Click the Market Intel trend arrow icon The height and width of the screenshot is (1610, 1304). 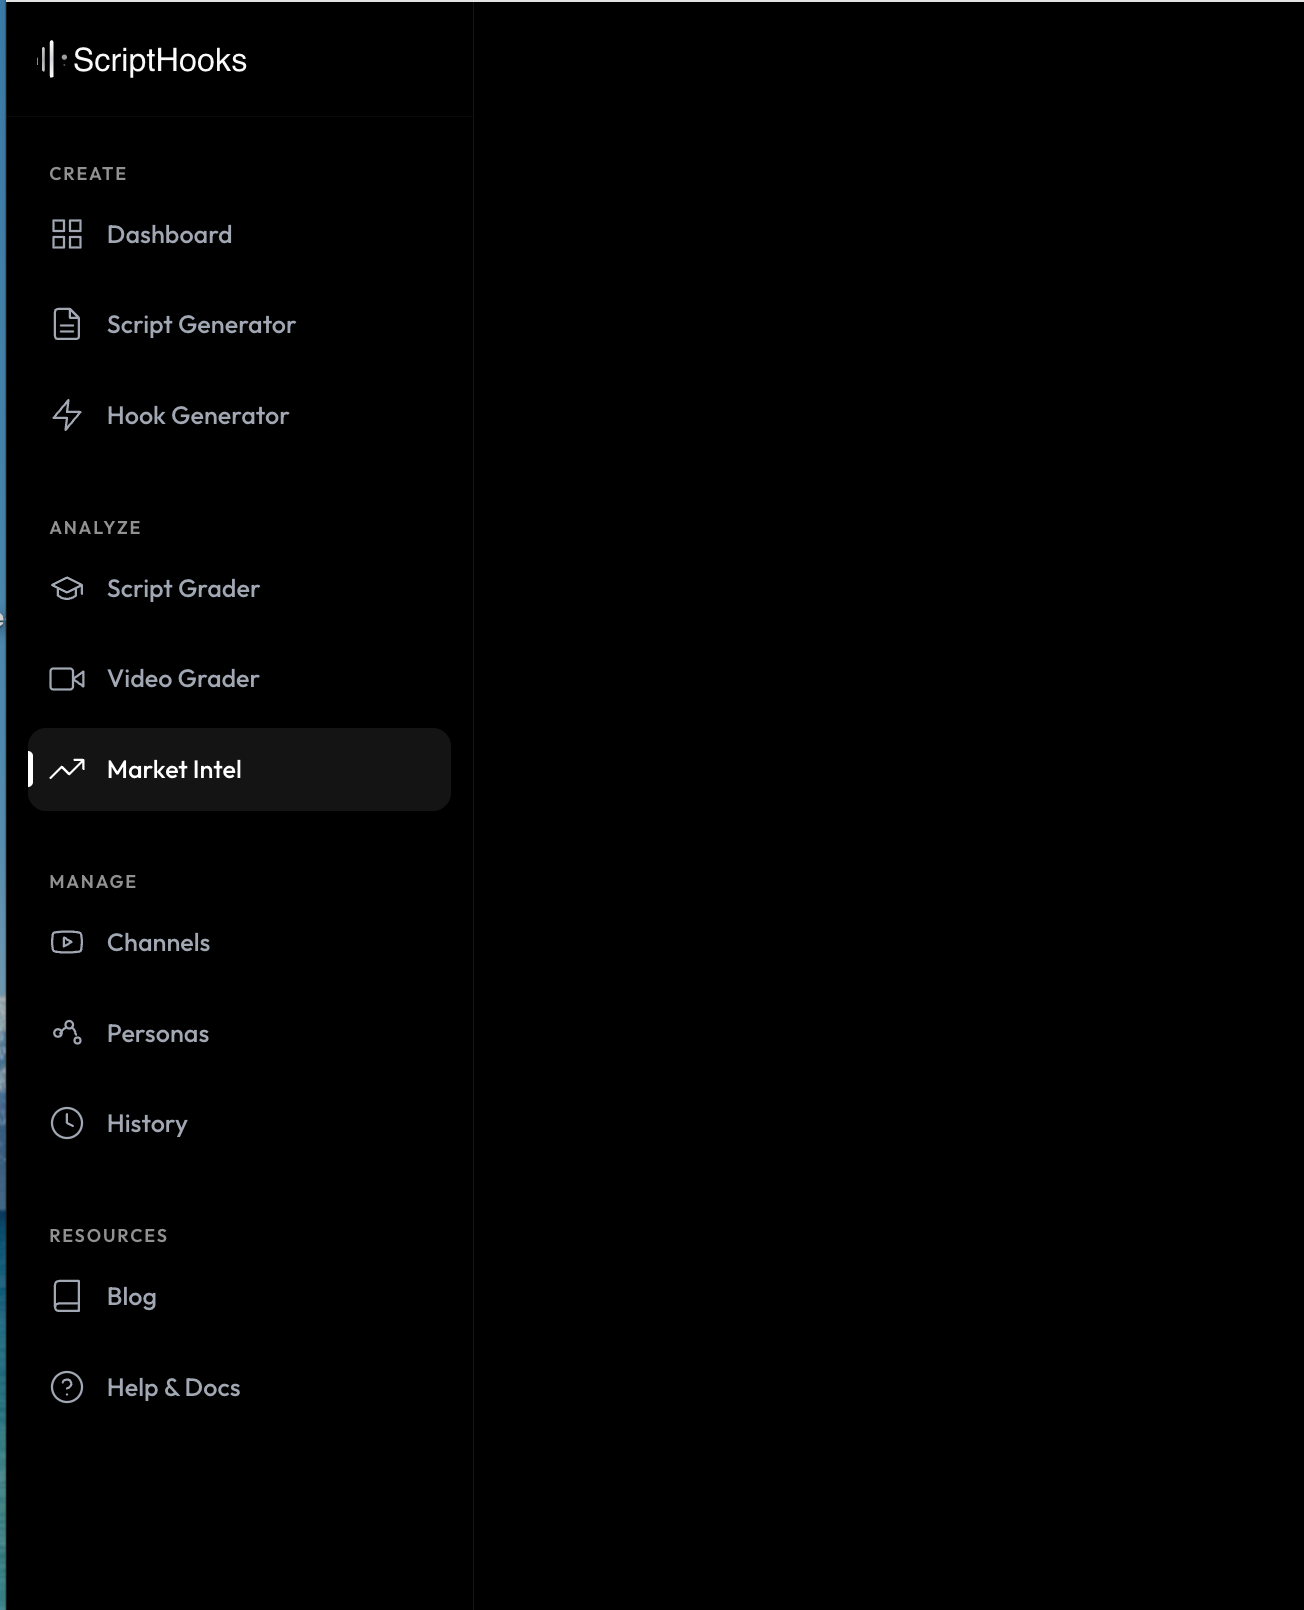[x=67, y=769]
